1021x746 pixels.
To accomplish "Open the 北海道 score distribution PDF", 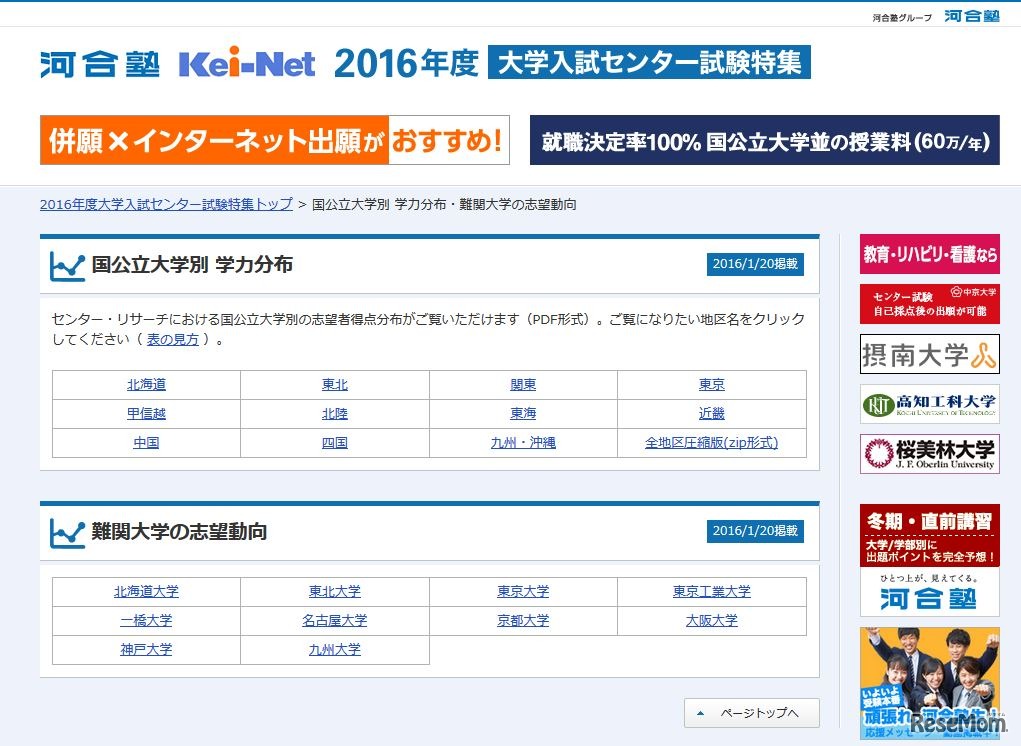I will pos(146,384).
